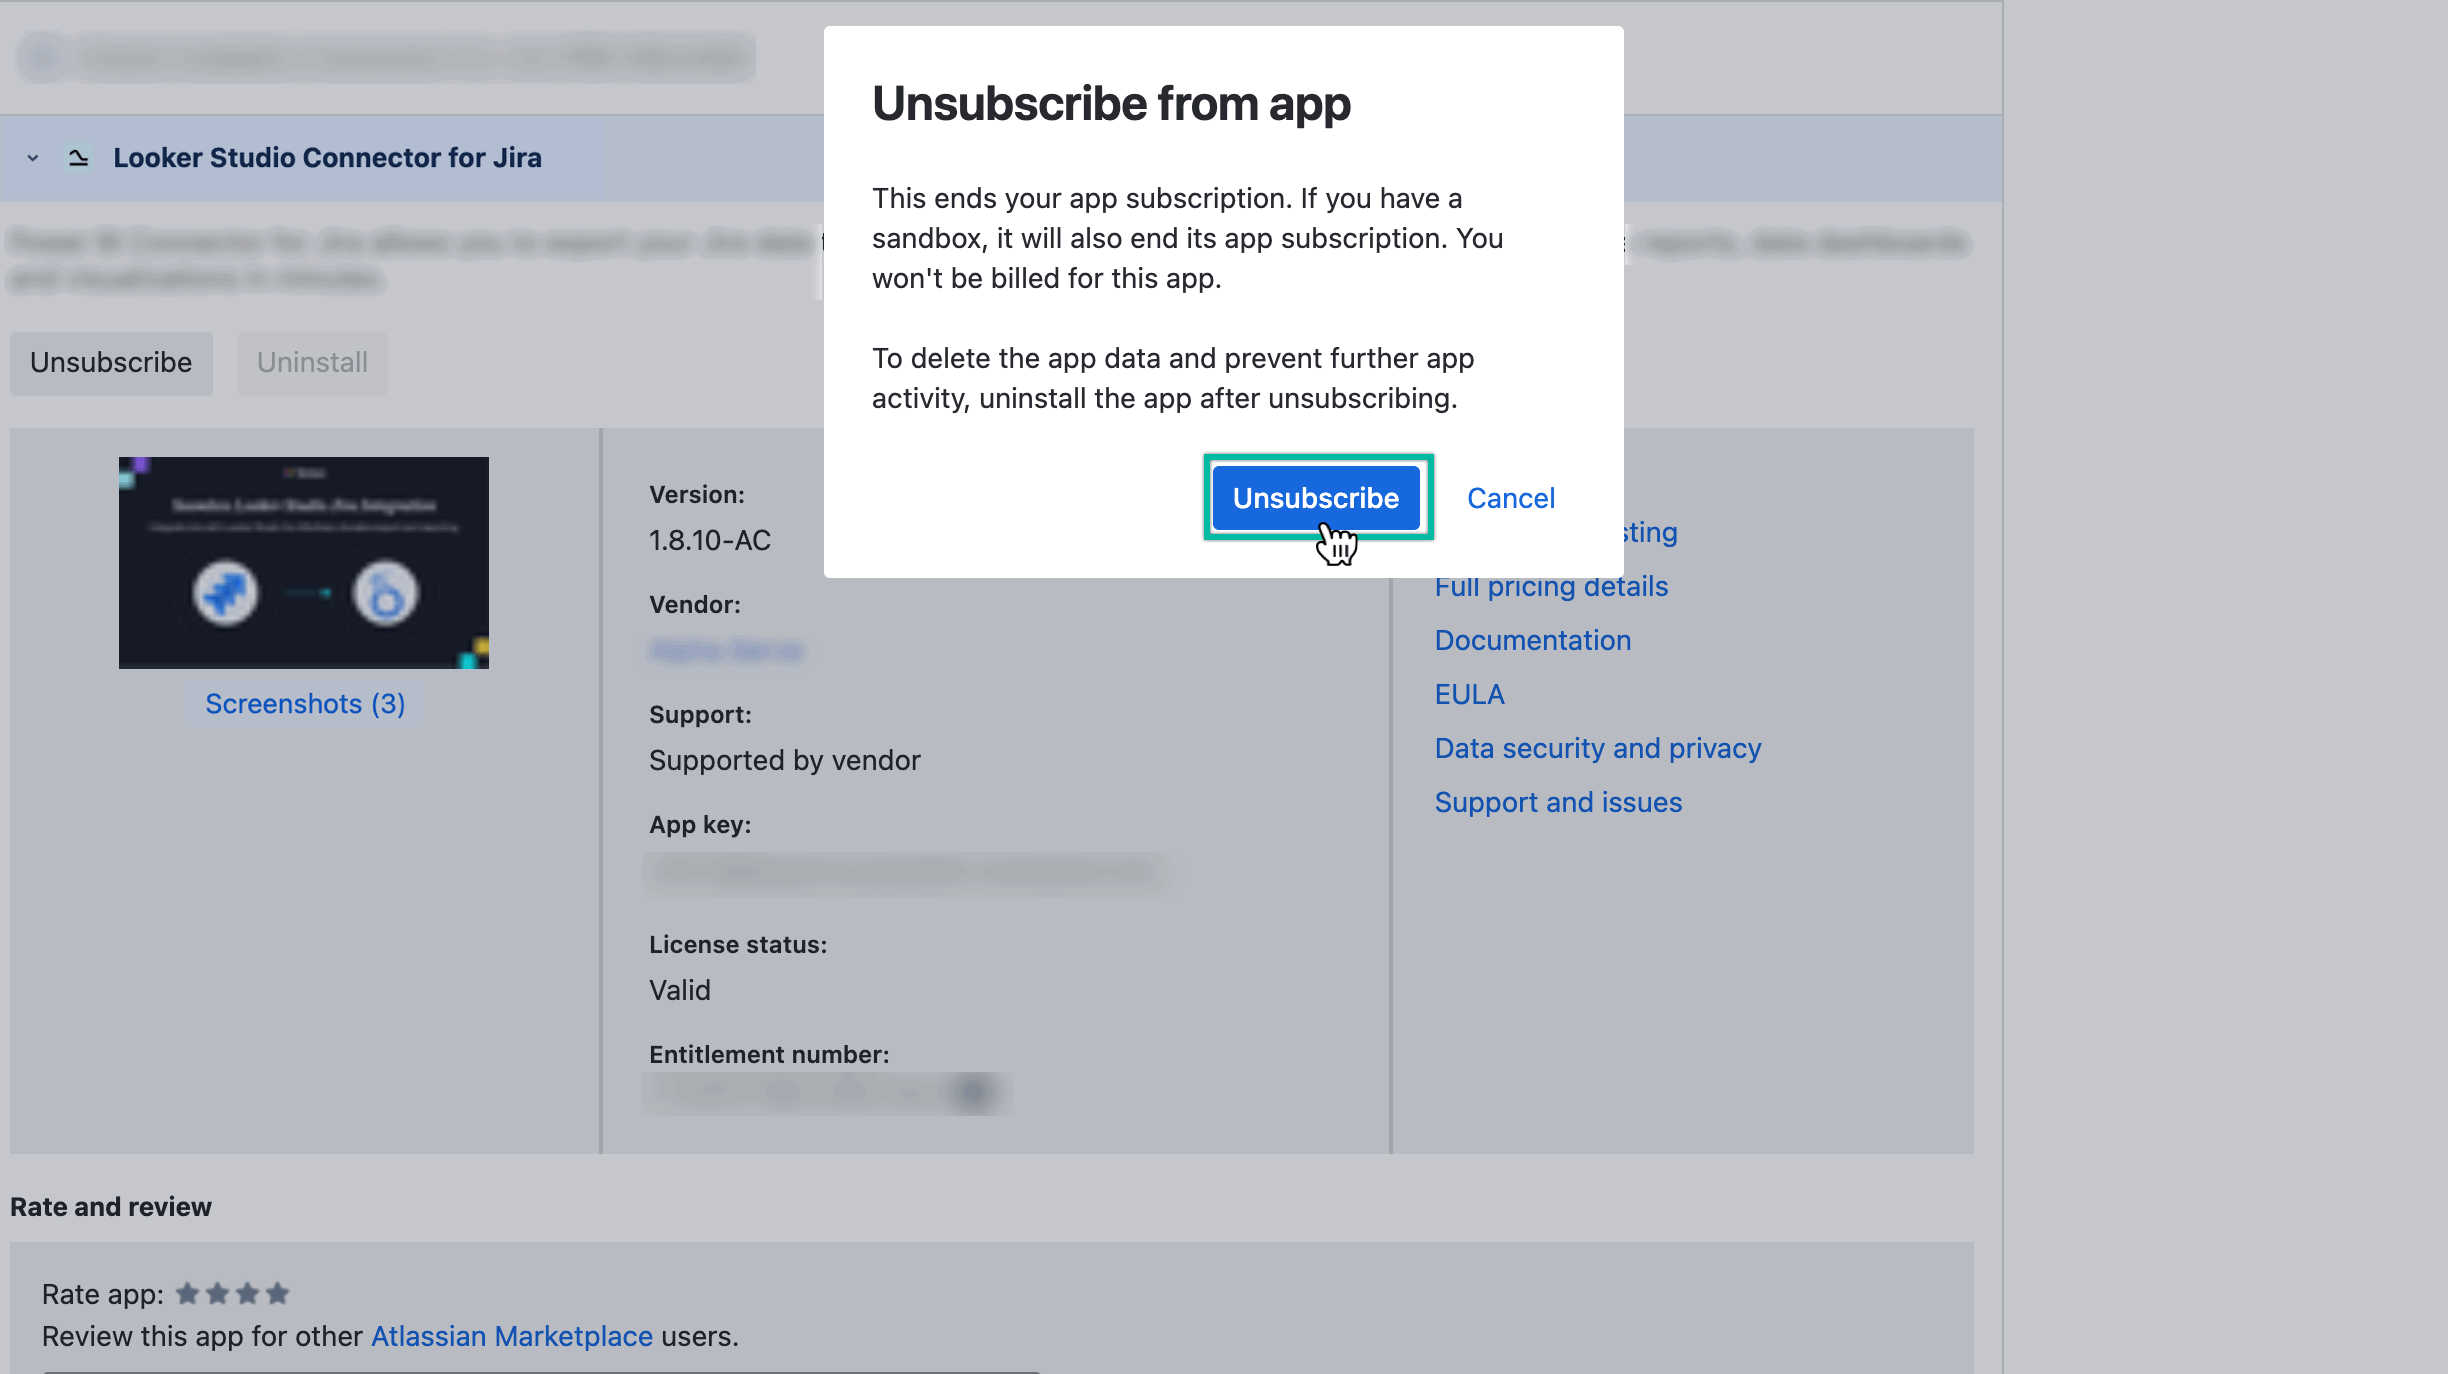This screenshot has height=1374, width=2448.
Task: Cancel the unsubscribe dialog
Action: coord(1510,497)
